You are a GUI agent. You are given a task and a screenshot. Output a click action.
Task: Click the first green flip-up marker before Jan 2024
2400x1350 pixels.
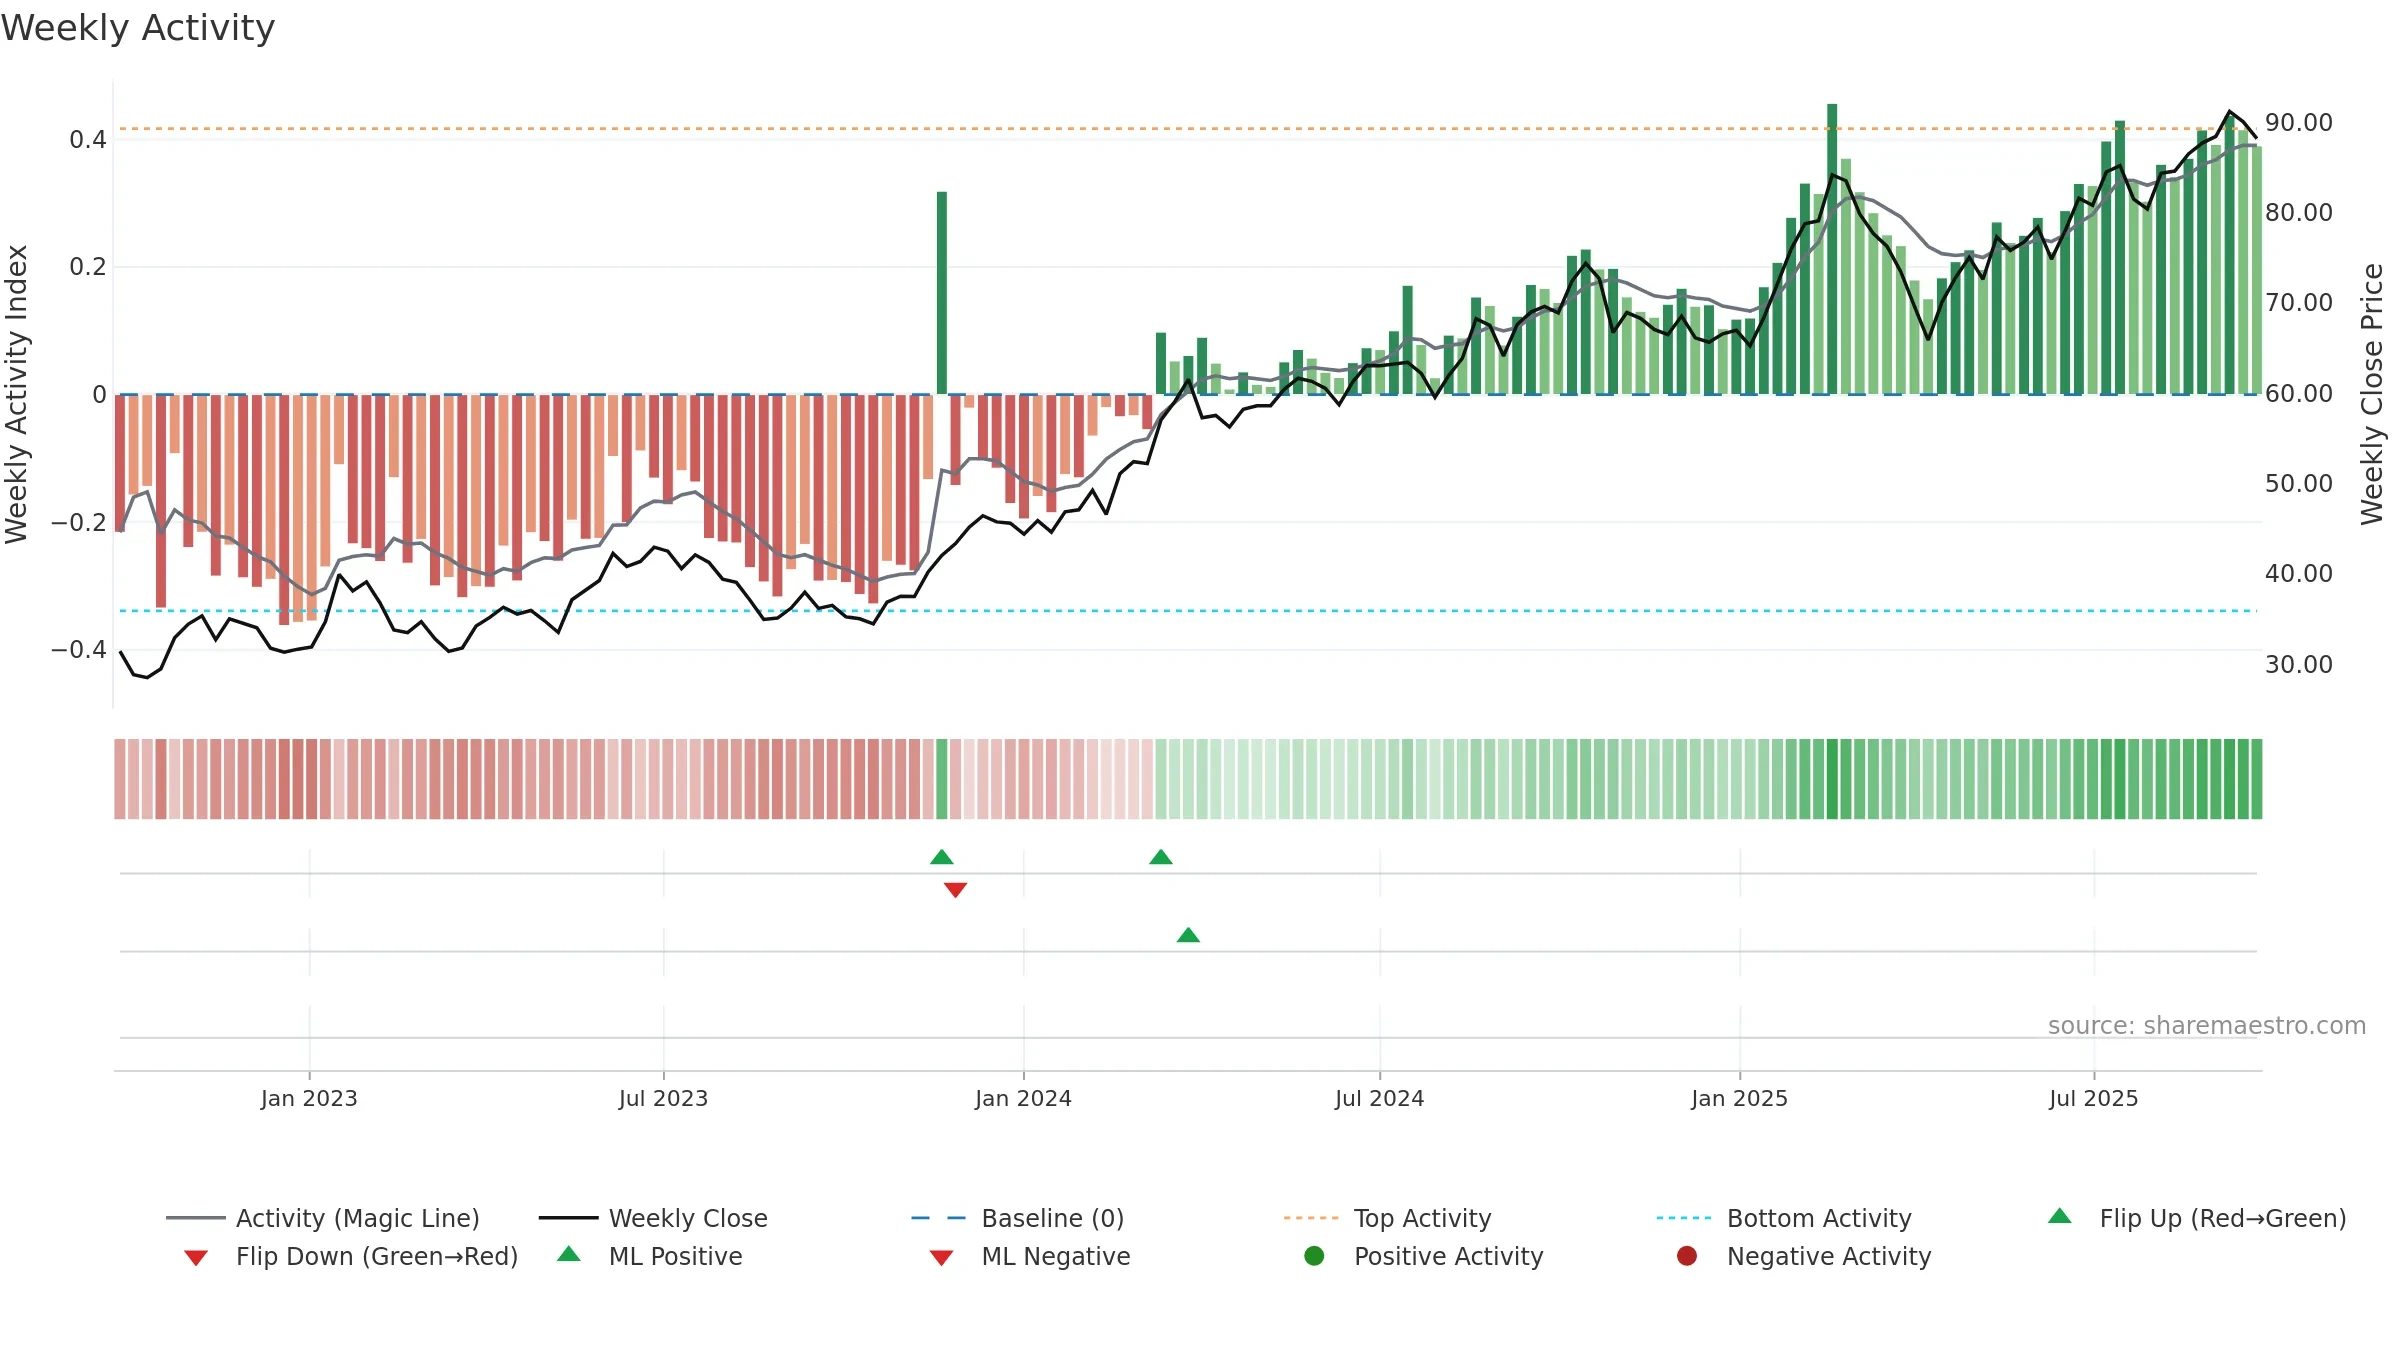(941, 857)
